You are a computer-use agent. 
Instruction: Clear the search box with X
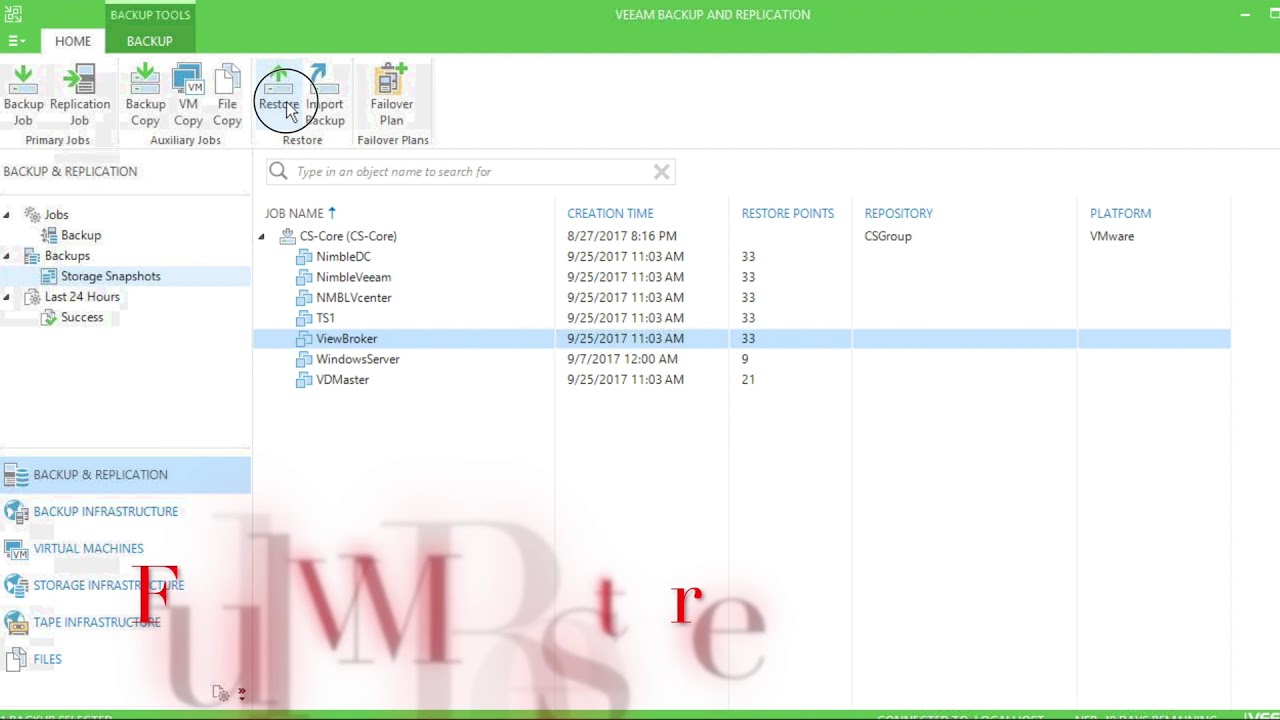(661, 172)
